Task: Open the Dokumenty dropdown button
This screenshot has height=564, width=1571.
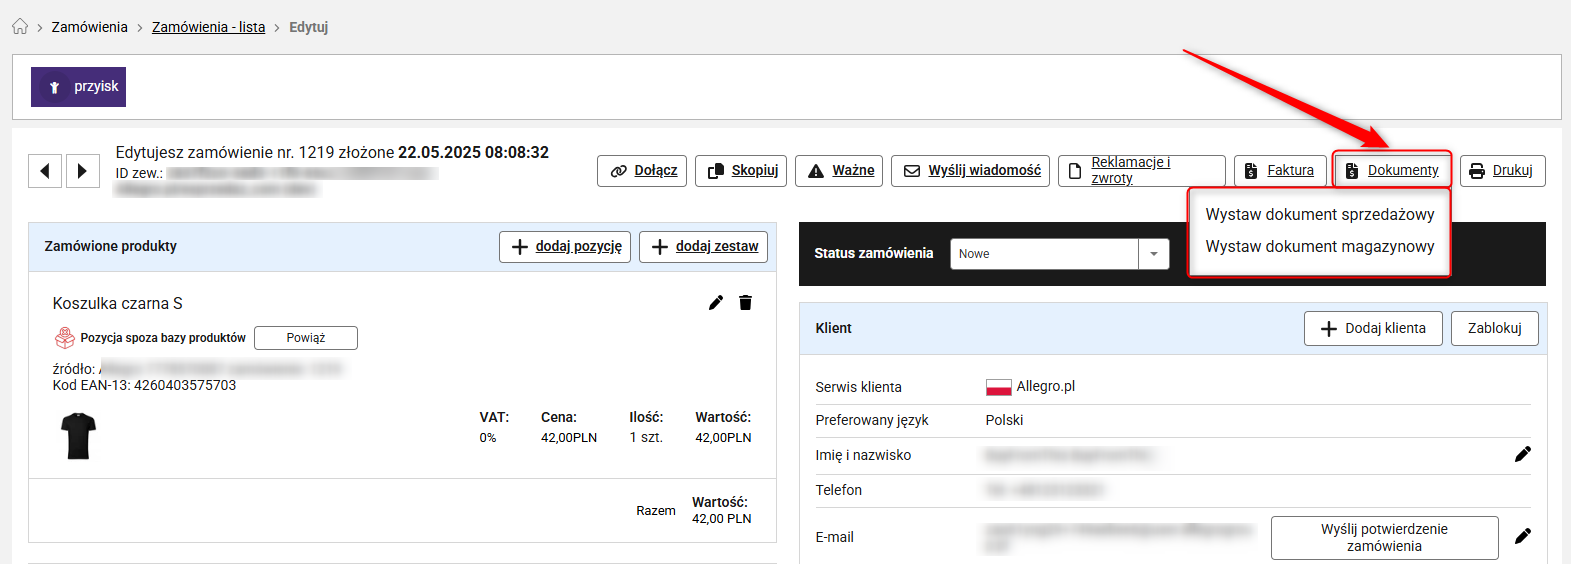Action: click(1392, 171)
